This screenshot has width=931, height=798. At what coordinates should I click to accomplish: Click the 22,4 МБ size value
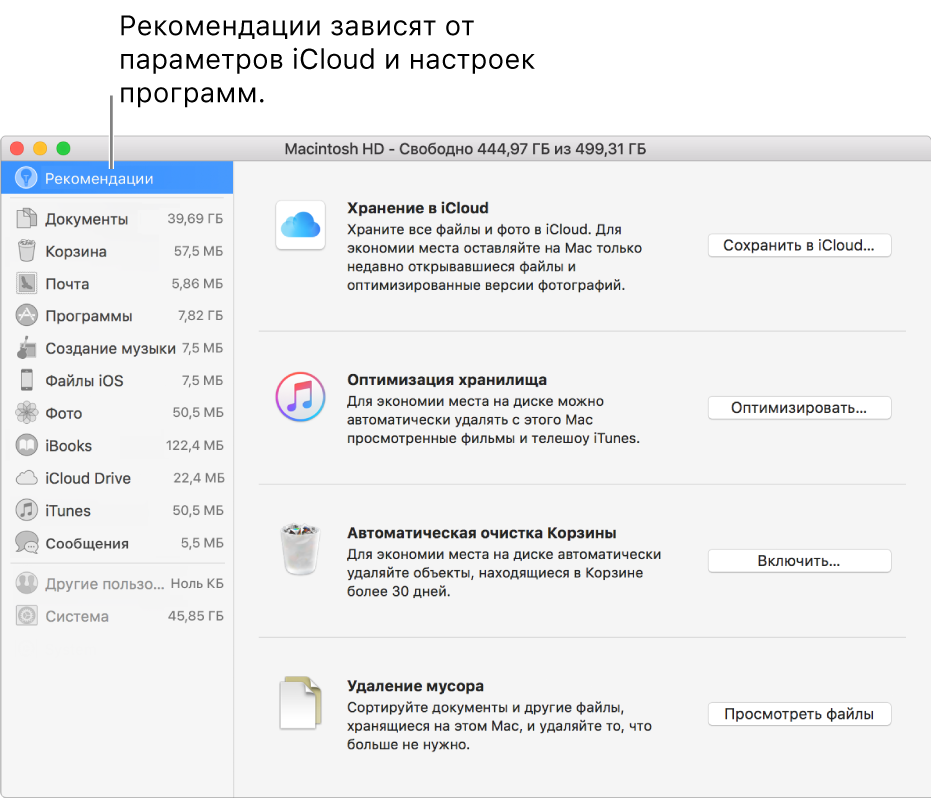(x=198, y=477)
